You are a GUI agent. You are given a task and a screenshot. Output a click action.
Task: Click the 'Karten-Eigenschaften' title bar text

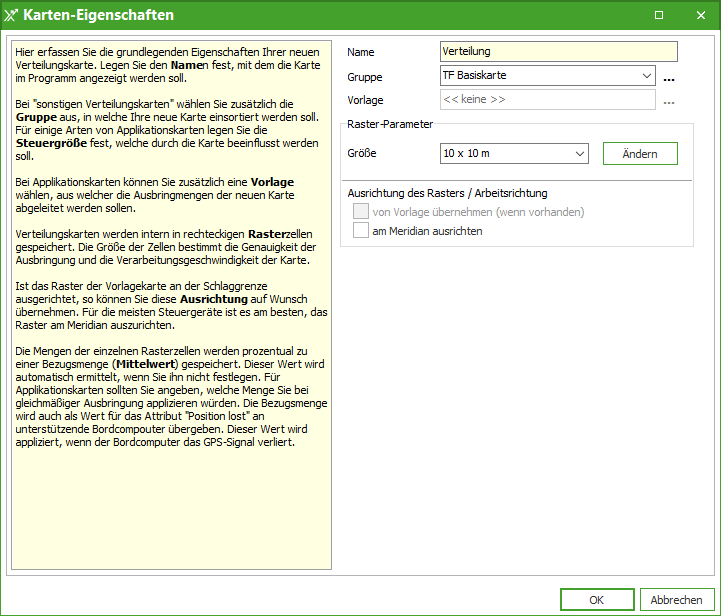click(98, 15)
